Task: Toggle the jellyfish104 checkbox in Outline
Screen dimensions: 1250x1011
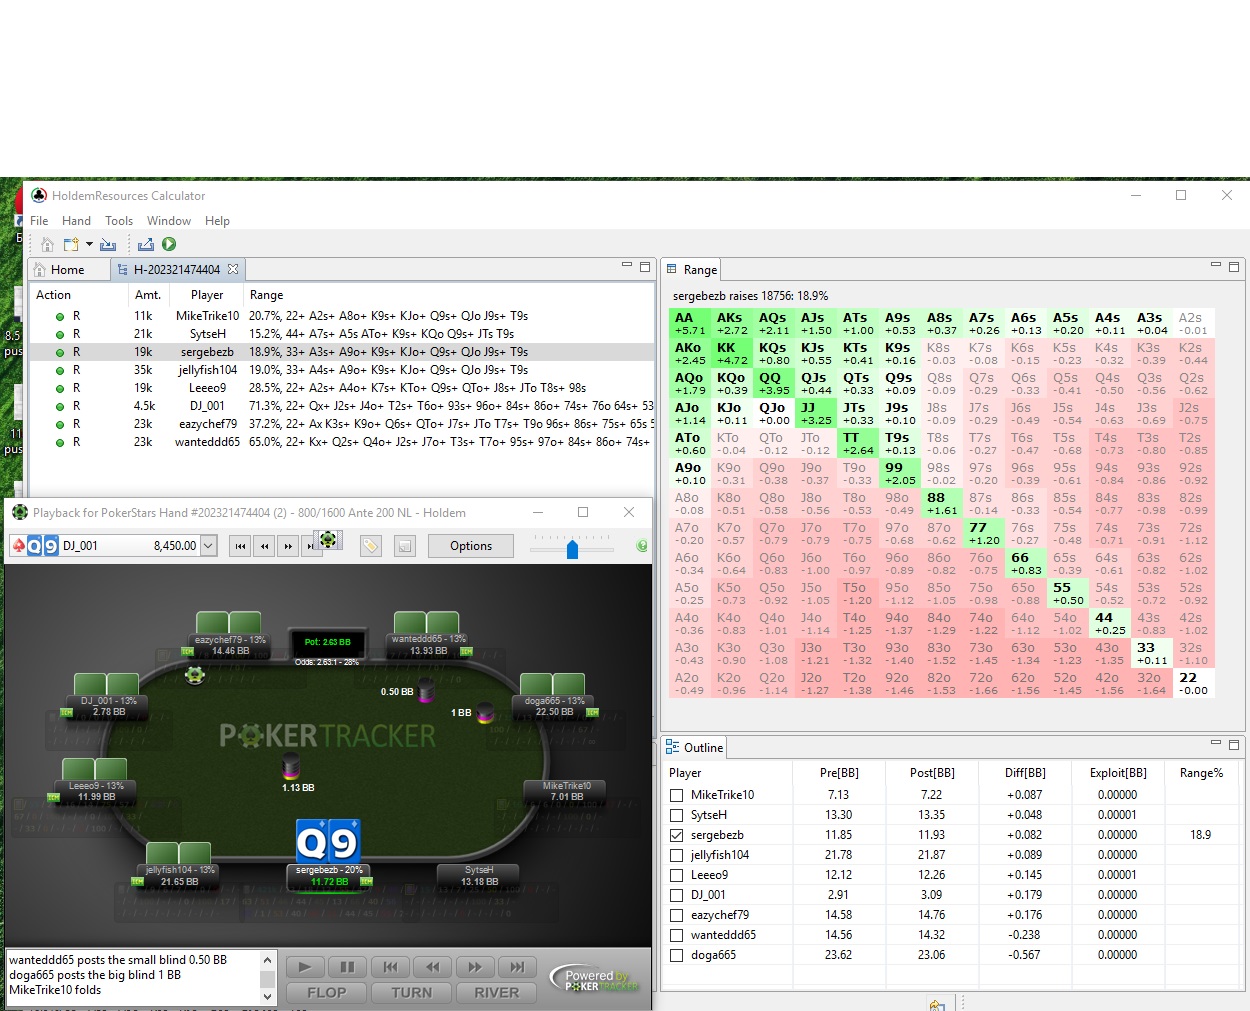Action: [x=677, y=855]
